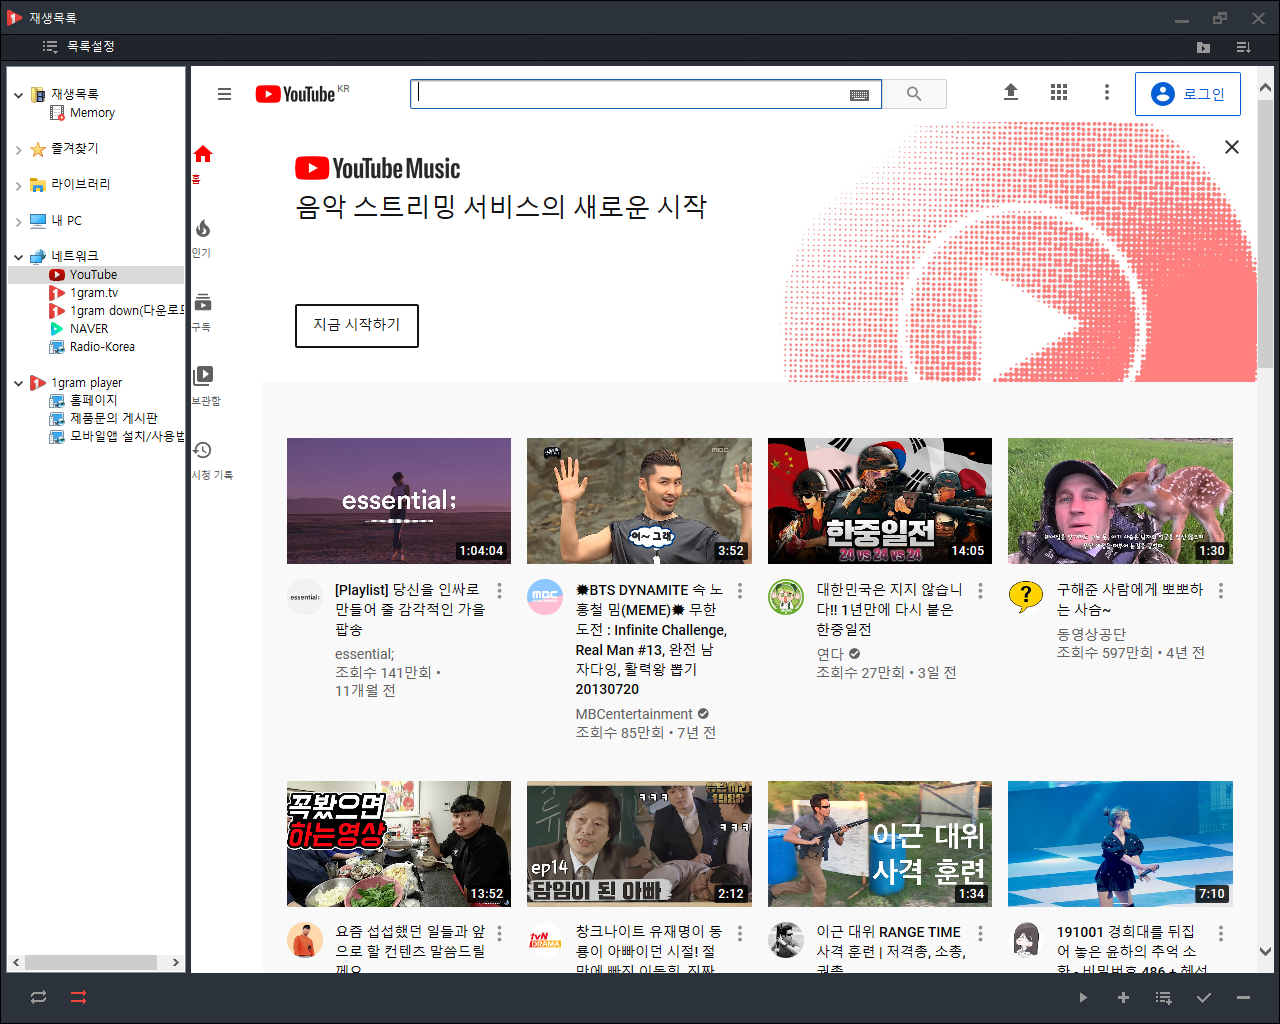Open the essential; playlist video thumbnail

tap(399, 501)
